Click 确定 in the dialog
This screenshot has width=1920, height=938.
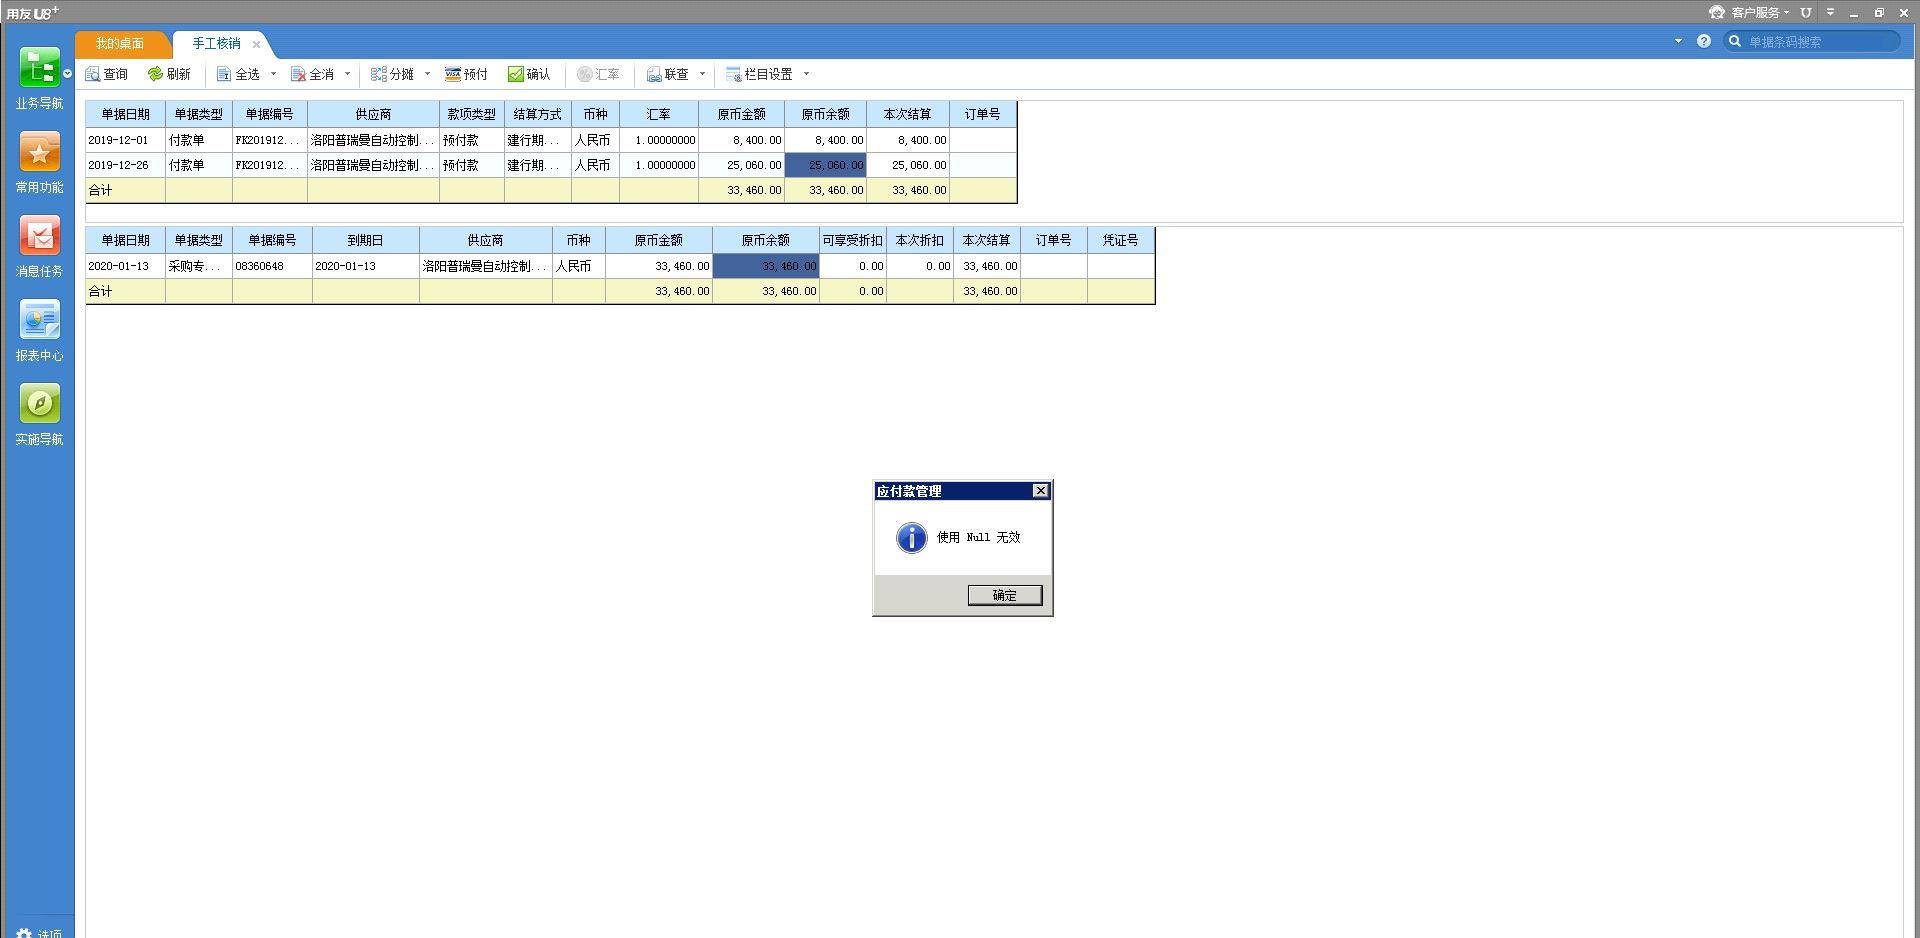point(1005,595)
